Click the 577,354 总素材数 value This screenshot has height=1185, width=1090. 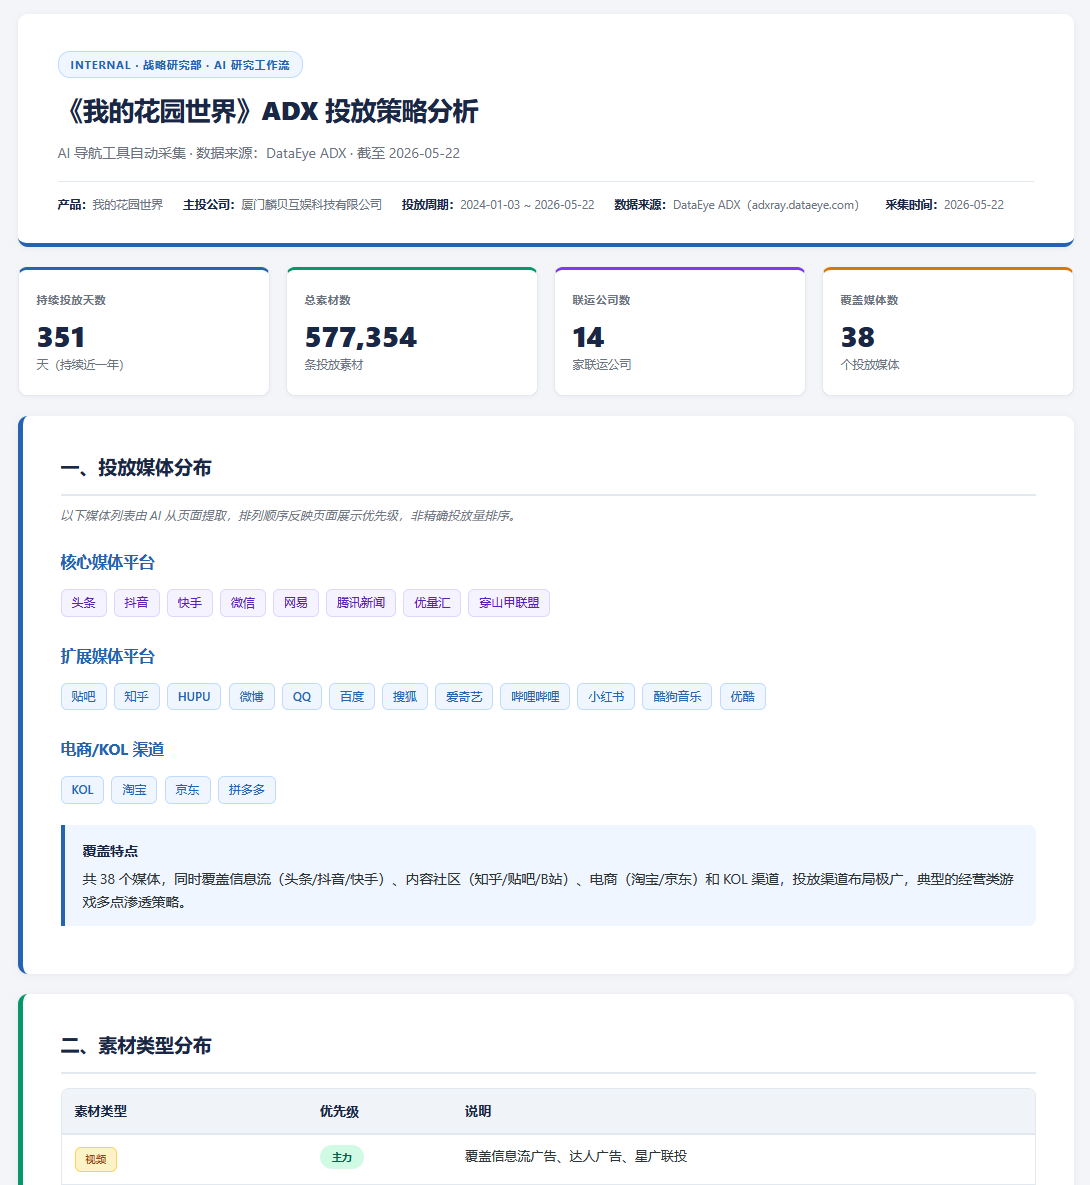click(361, 337)
